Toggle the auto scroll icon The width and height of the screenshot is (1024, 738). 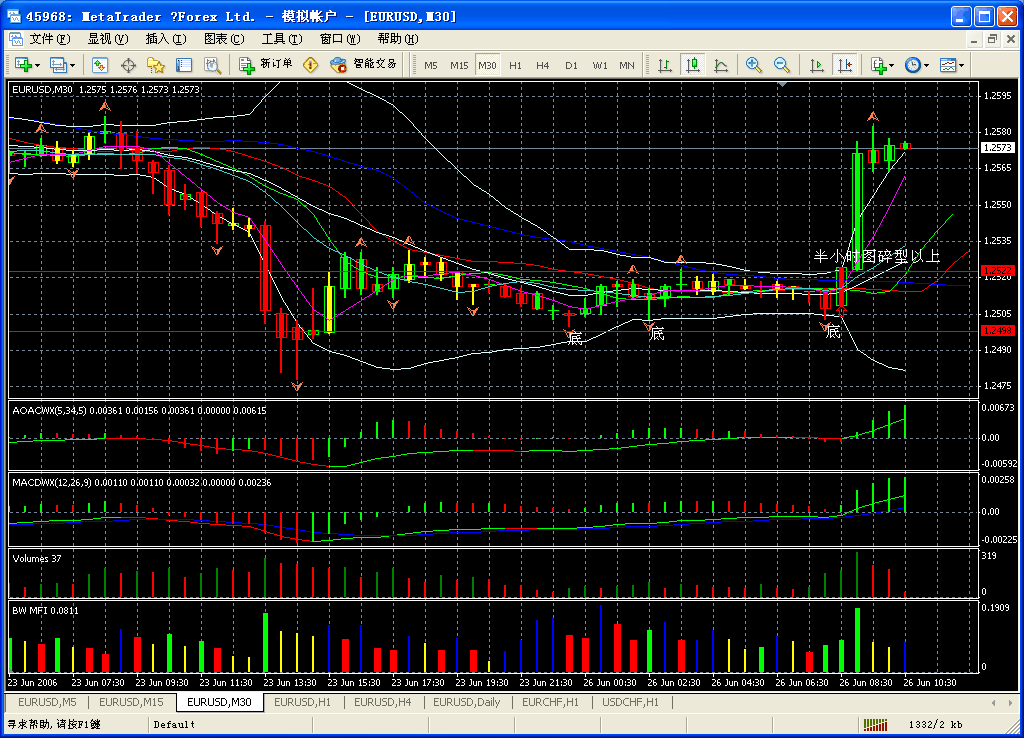click(x=816, y=65)
